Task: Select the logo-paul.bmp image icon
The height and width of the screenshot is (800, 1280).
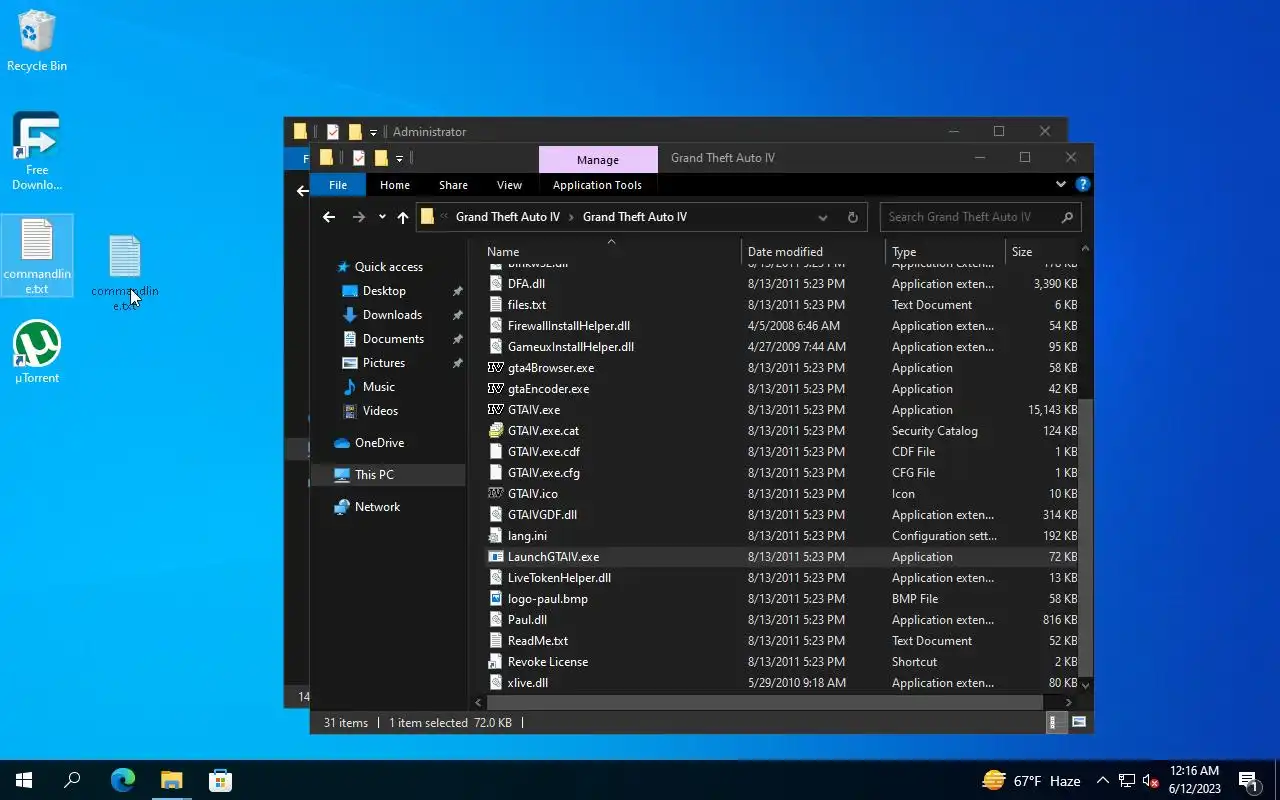Action: tap(495, 599)
